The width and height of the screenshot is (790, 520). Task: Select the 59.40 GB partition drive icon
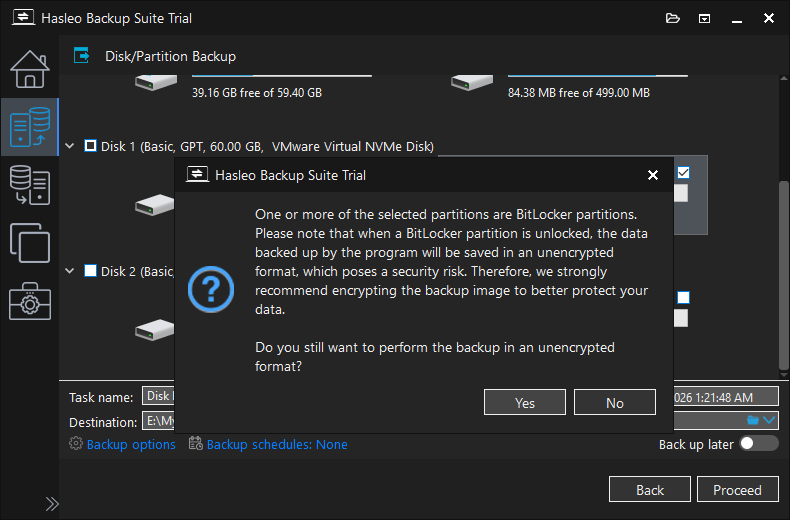coord(156,82)
